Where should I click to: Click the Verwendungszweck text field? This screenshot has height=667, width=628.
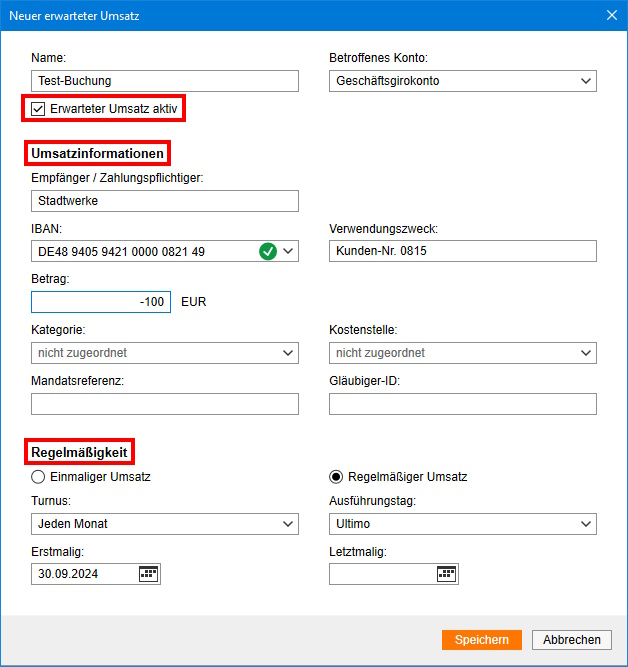[x=462, y=251]
